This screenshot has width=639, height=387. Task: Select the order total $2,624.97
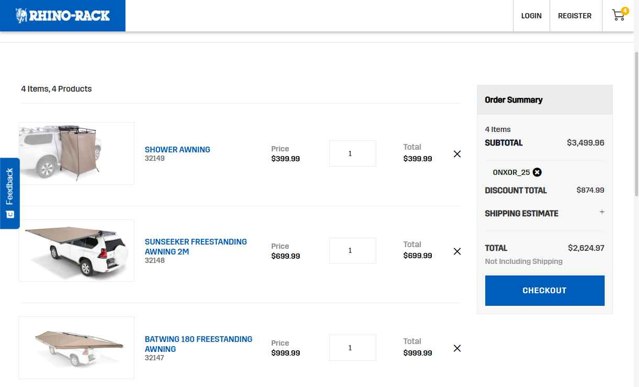point(586,248)
